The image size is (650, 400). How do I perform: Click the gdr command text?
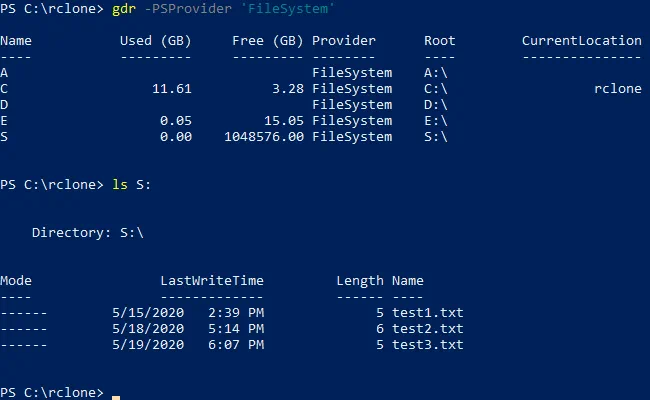click(124, 9)
